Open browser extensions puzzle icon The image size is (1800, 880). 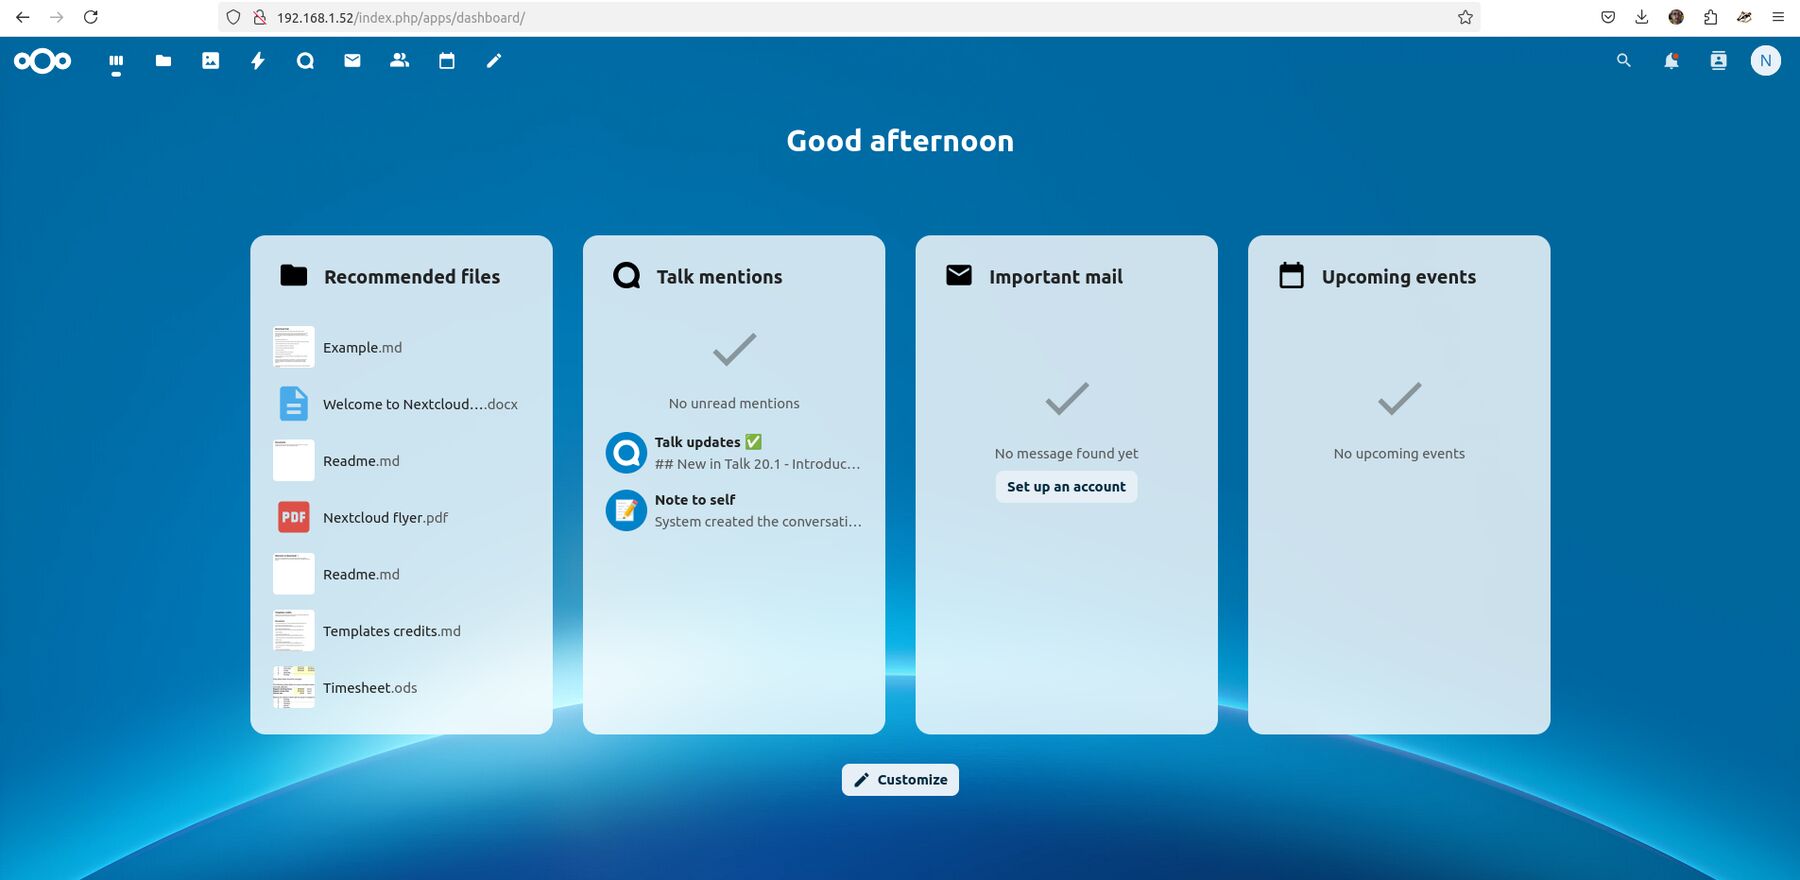[1711, 17]
